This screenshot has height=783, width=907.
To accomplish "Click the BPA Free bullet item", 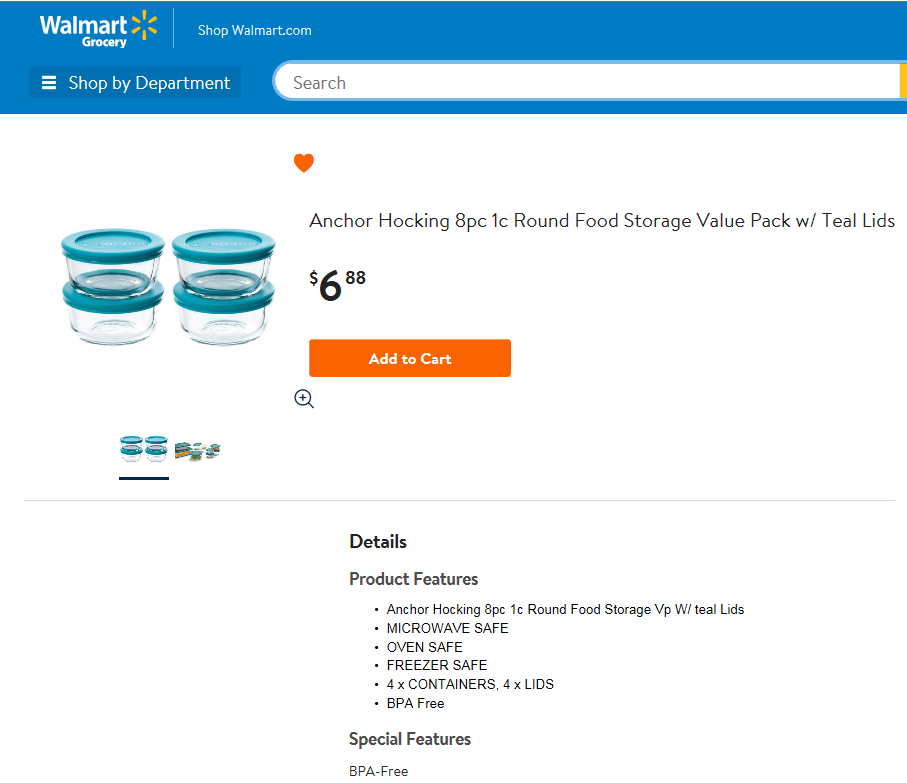I will click(x=415, y=704).
